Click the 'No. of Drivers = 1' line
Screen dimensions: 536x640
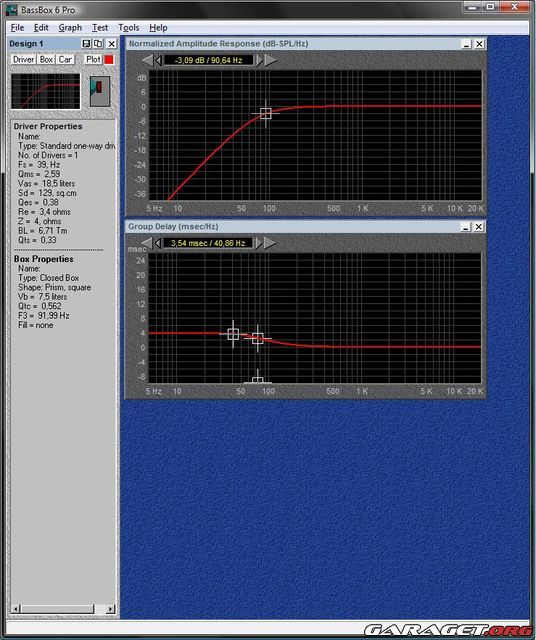[48, 155]
